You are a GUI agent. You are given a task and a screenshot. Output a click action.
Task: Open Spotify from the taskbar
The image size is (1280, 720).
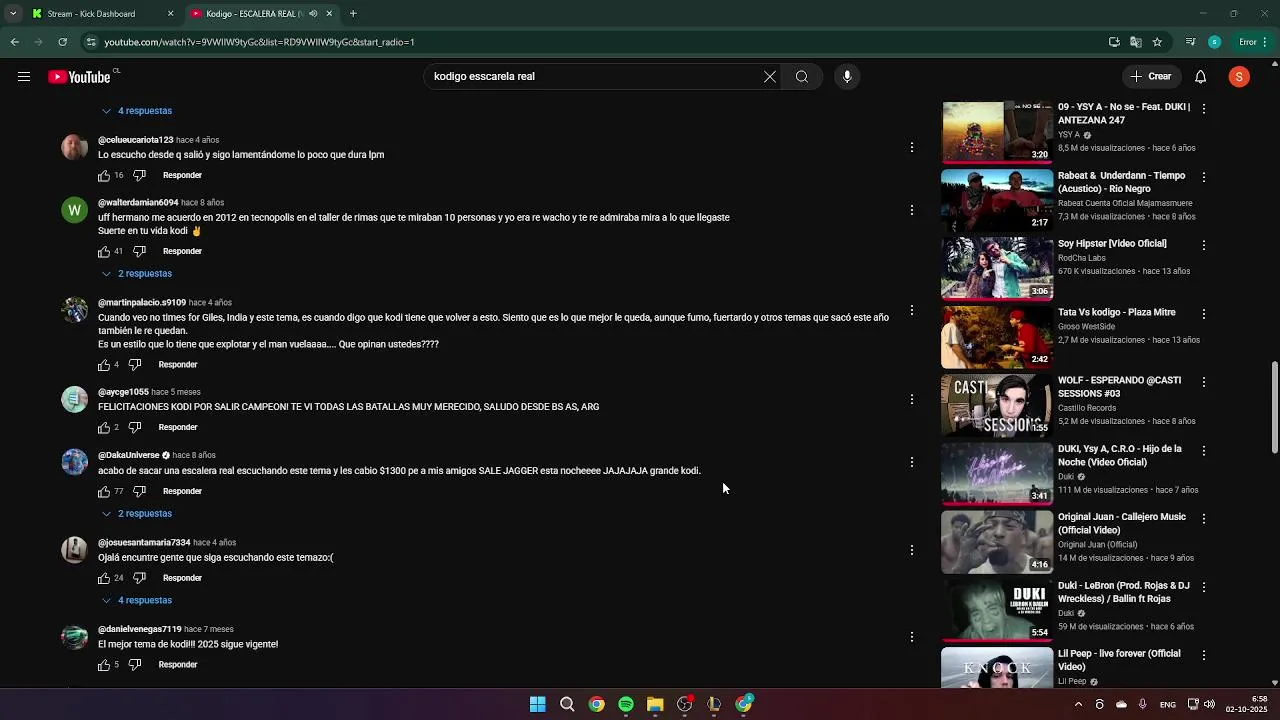pos(626,704)
